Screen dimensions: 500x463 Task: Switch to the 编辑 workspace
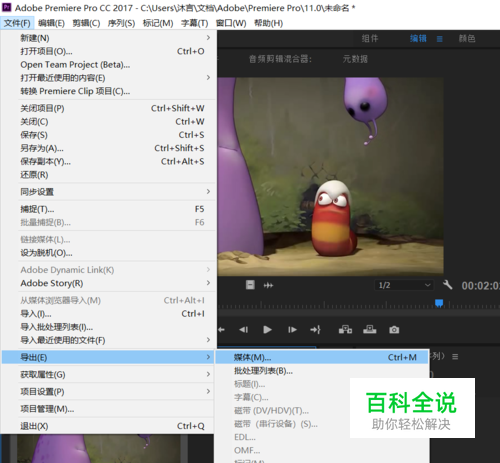(418, 39)
